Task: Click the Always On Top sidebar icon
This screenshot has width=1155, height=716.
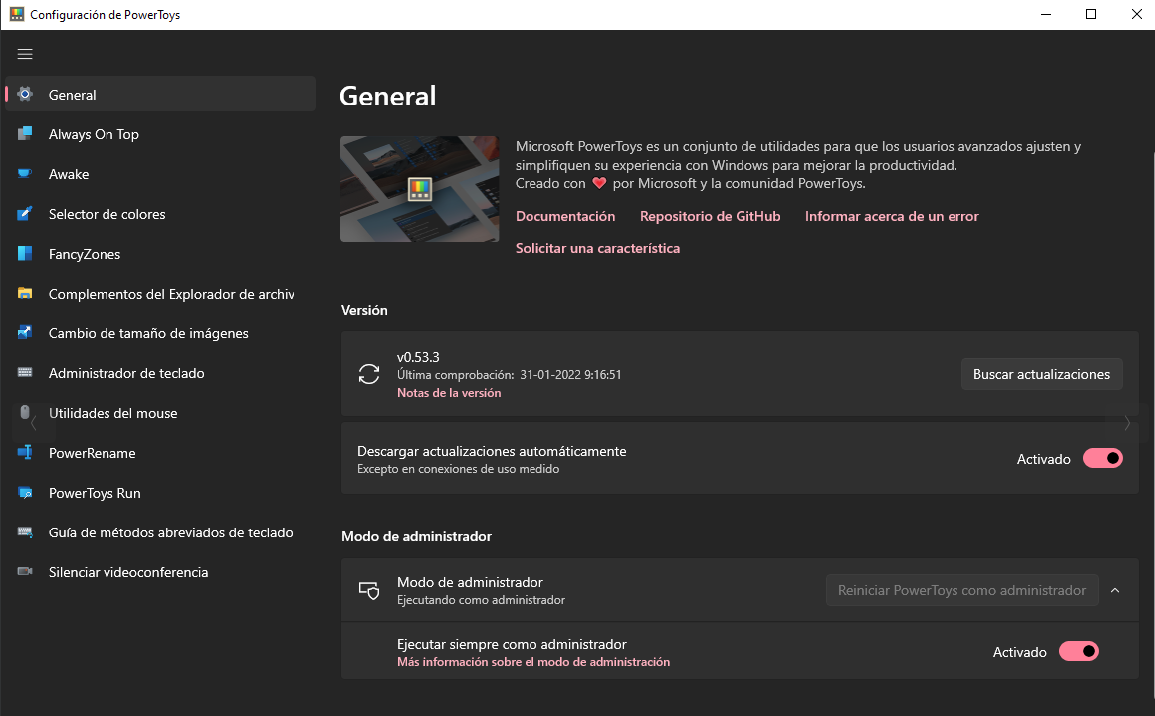Action: point(25,134)
